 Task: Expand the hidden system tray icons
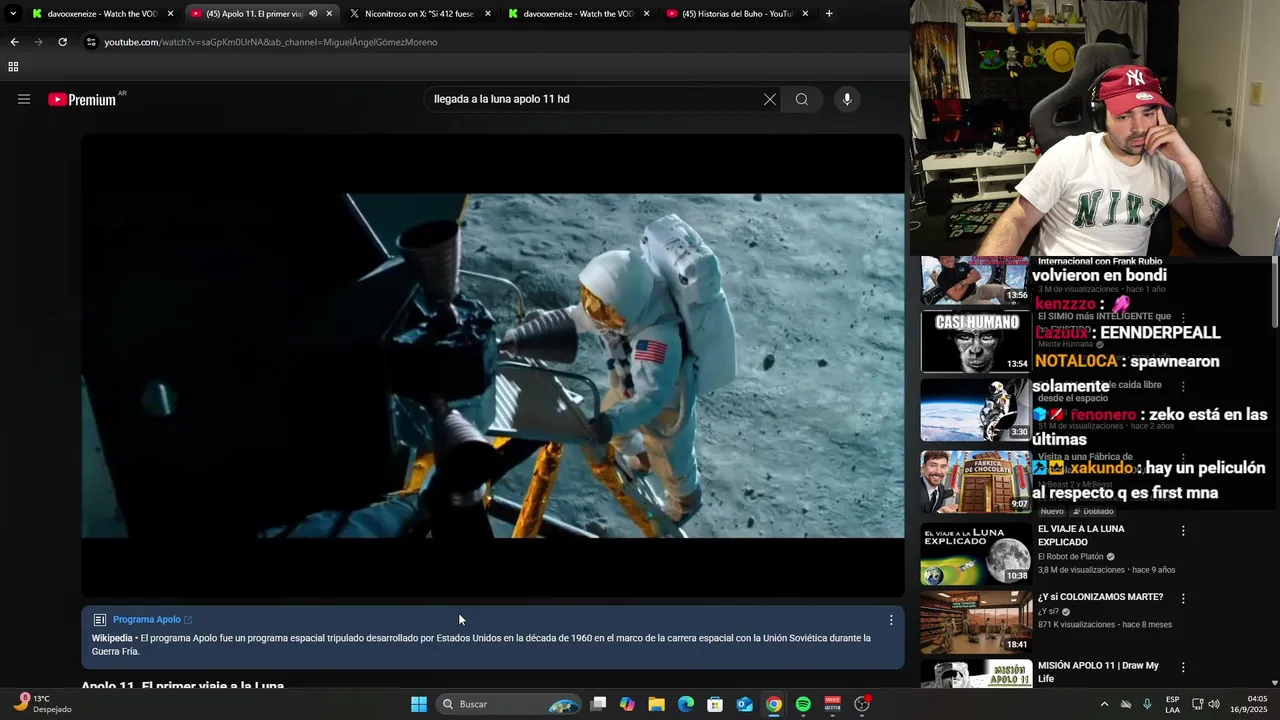[1104, 704]
